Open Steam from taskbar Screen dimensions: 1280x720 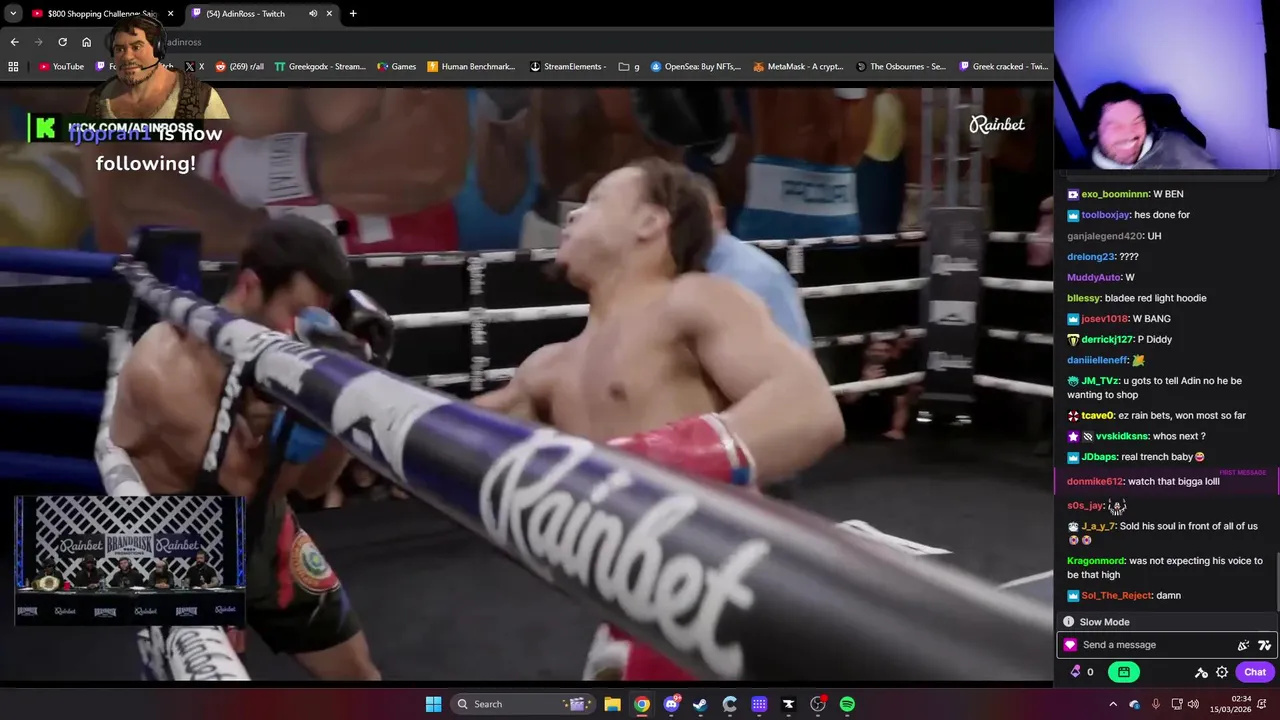tap(700, 704)
